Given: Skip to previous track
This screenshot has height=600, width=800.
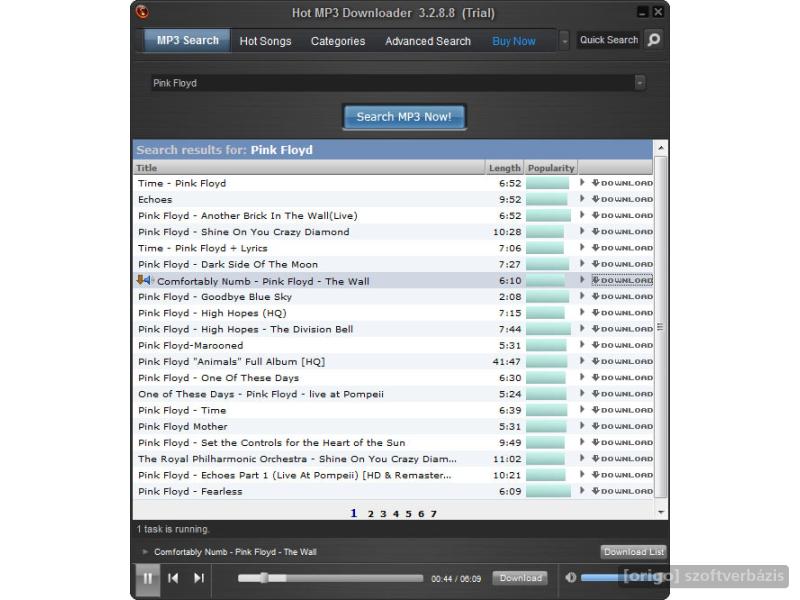Looking at the screenshot, I should tap(173, 578).
